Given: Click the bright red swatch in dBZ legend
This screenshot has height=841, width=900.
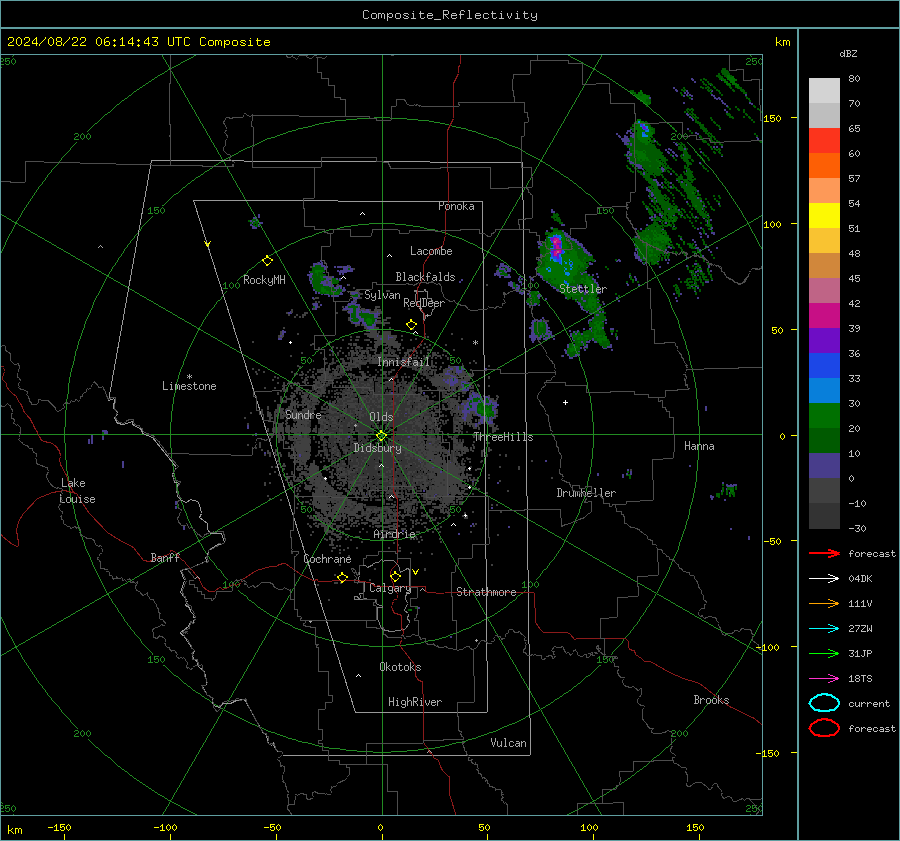Looking at the screenshot, I should (x=824, y=141).
